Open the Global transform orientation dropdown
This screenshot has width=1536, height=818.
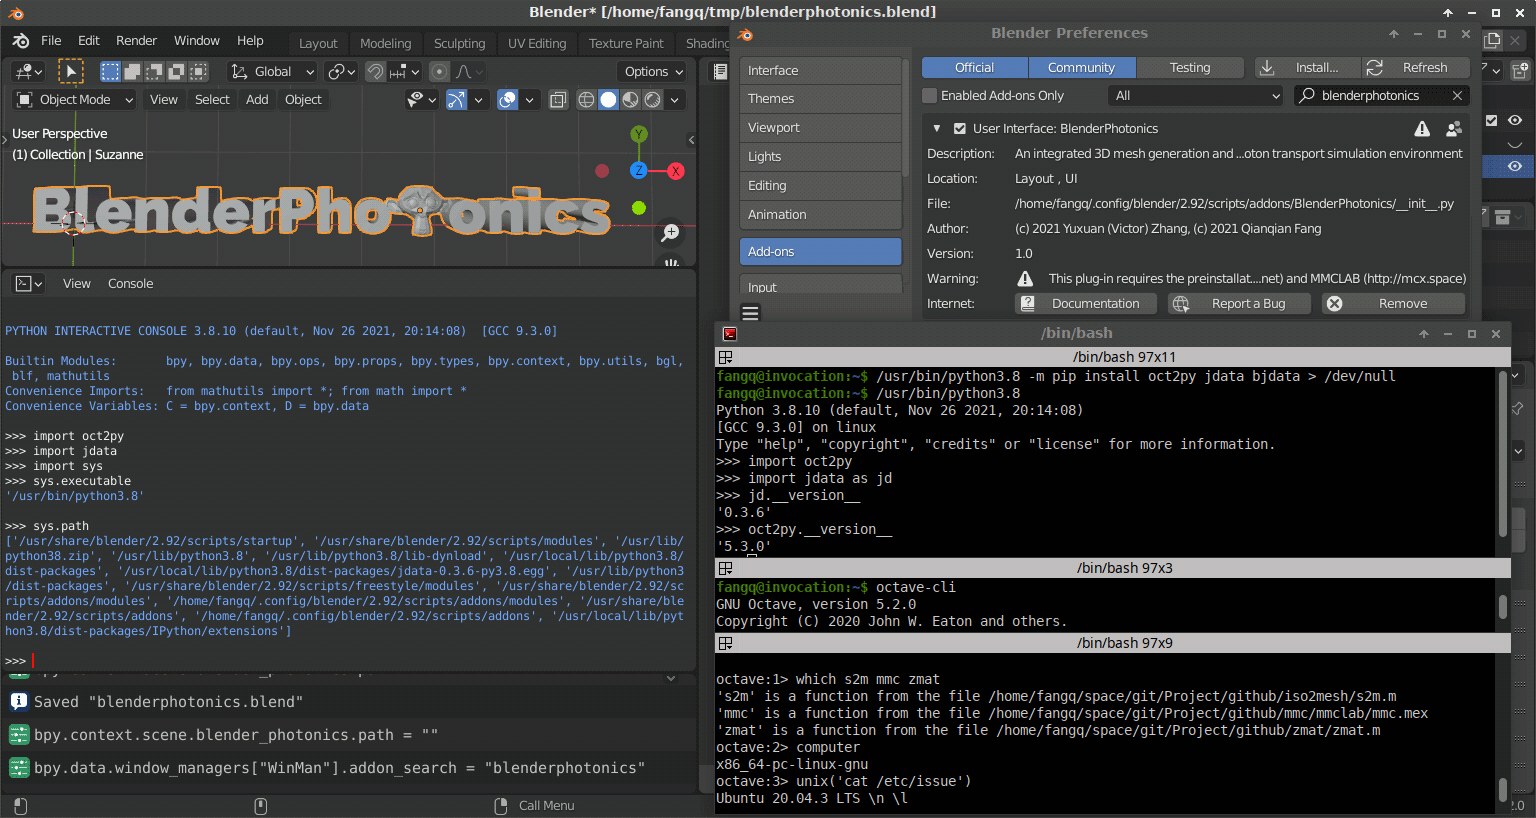pyautogui.click(x=272, y=72)
